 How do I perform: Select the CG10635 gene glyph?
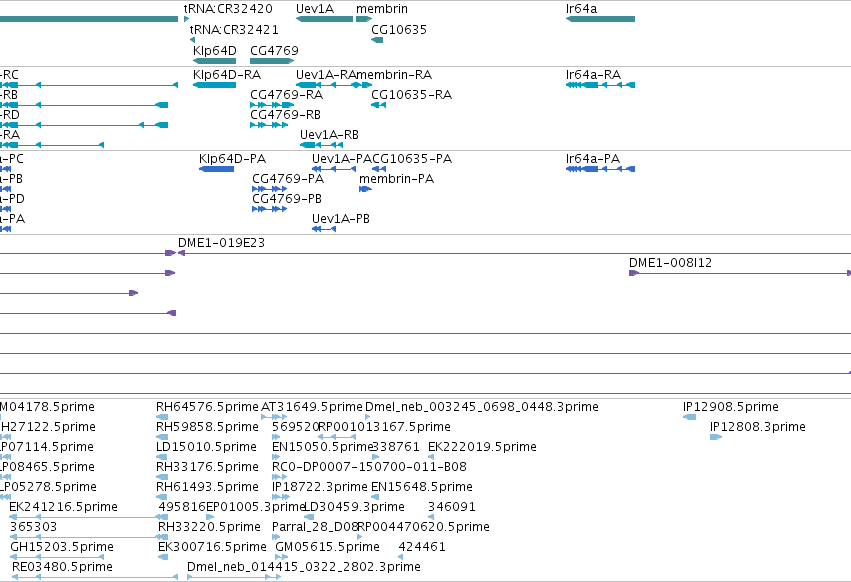coord(377,40)
